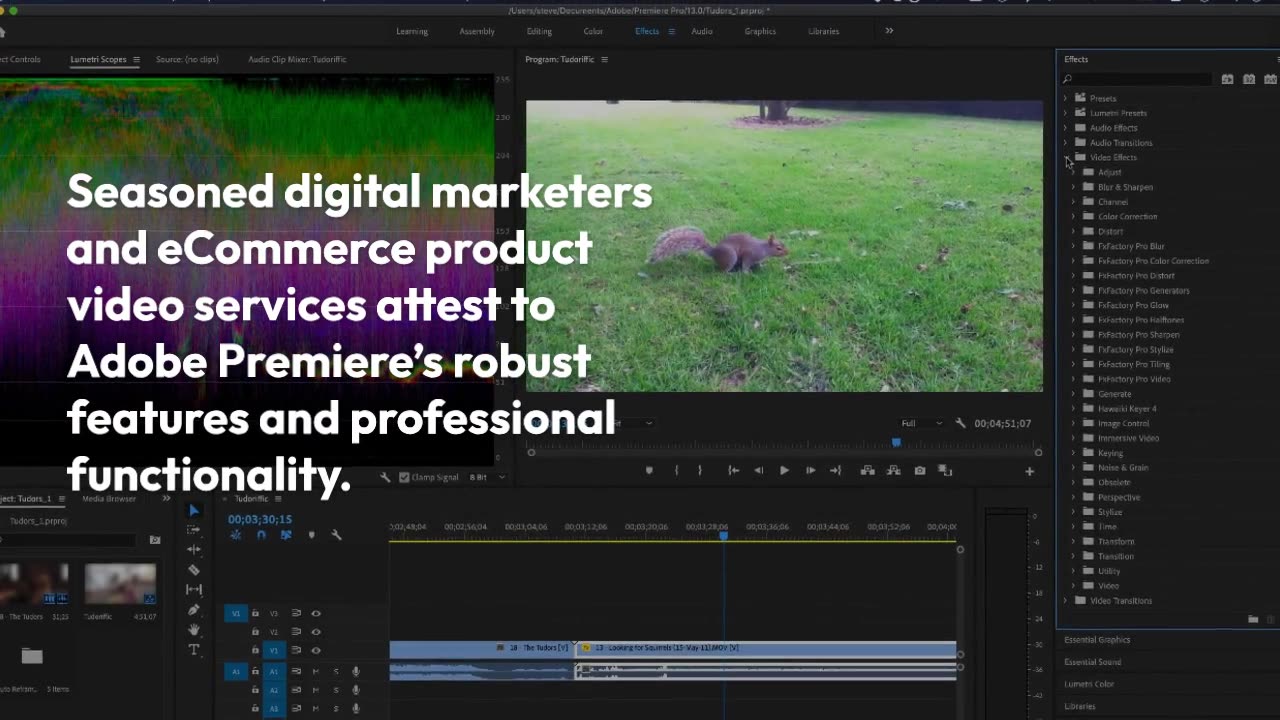Switch to the Assembly workspace

477,31
